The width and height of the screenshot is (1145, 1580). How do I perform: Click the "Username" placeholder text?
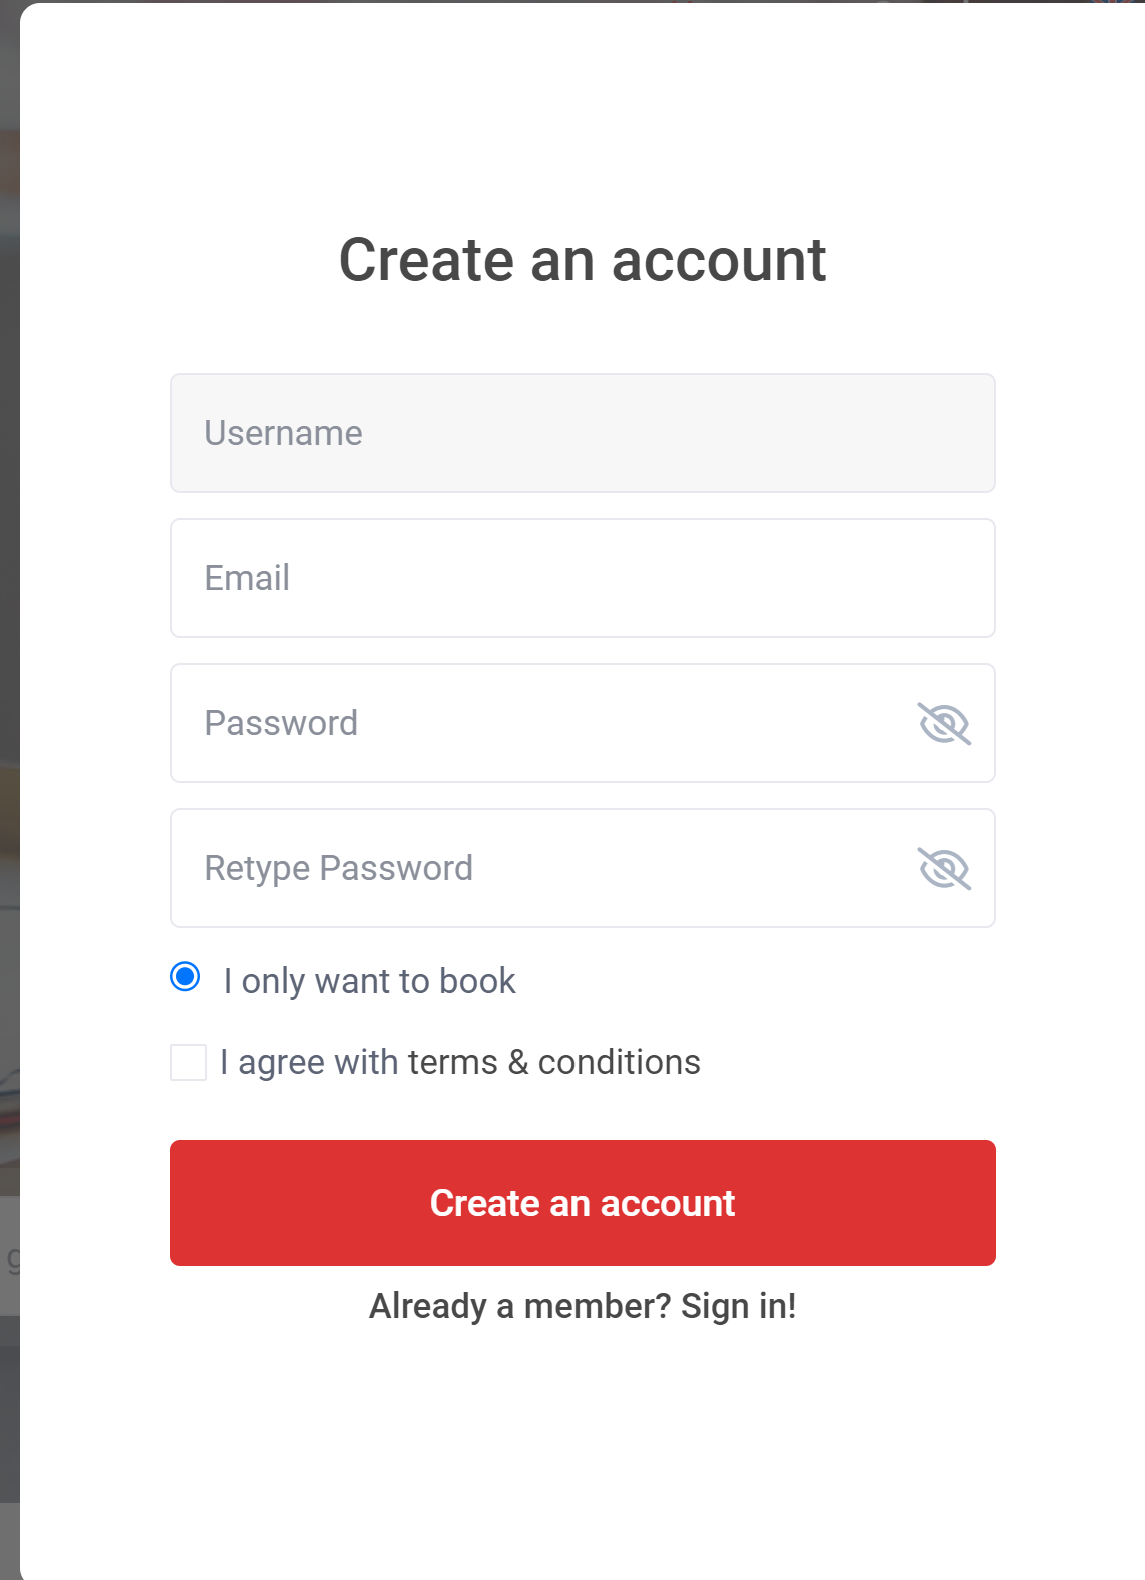(283, 433)
